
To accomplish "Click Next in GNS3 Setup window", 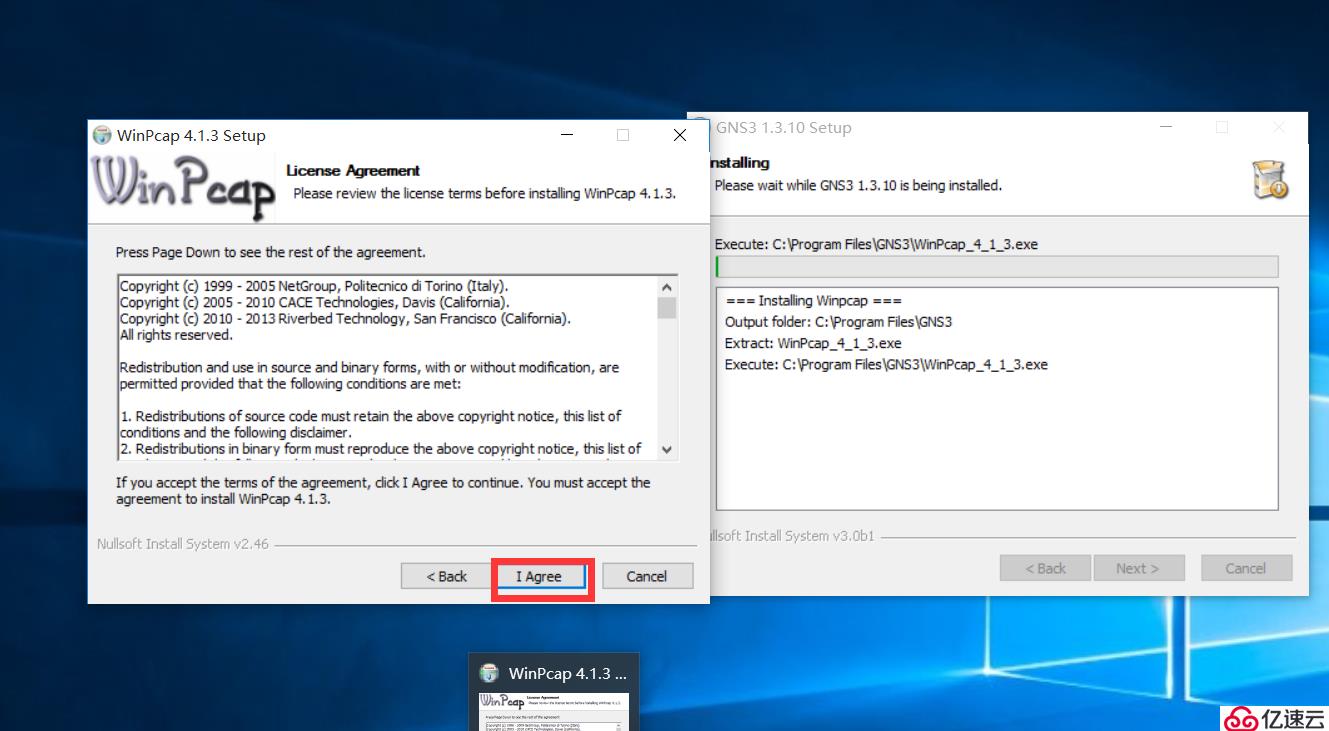I will pyautogui.click(x=1137, y=568).
